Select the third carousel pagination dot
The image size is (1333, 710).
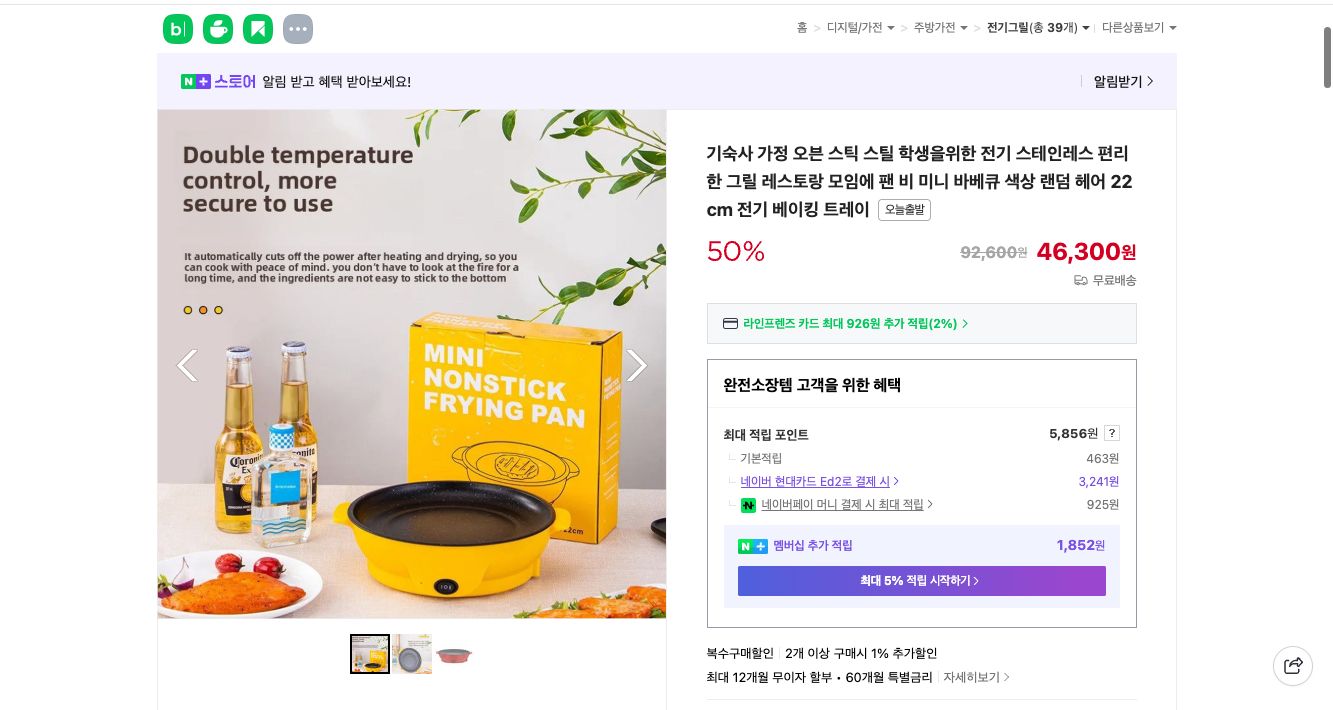(x=219, y=310)
